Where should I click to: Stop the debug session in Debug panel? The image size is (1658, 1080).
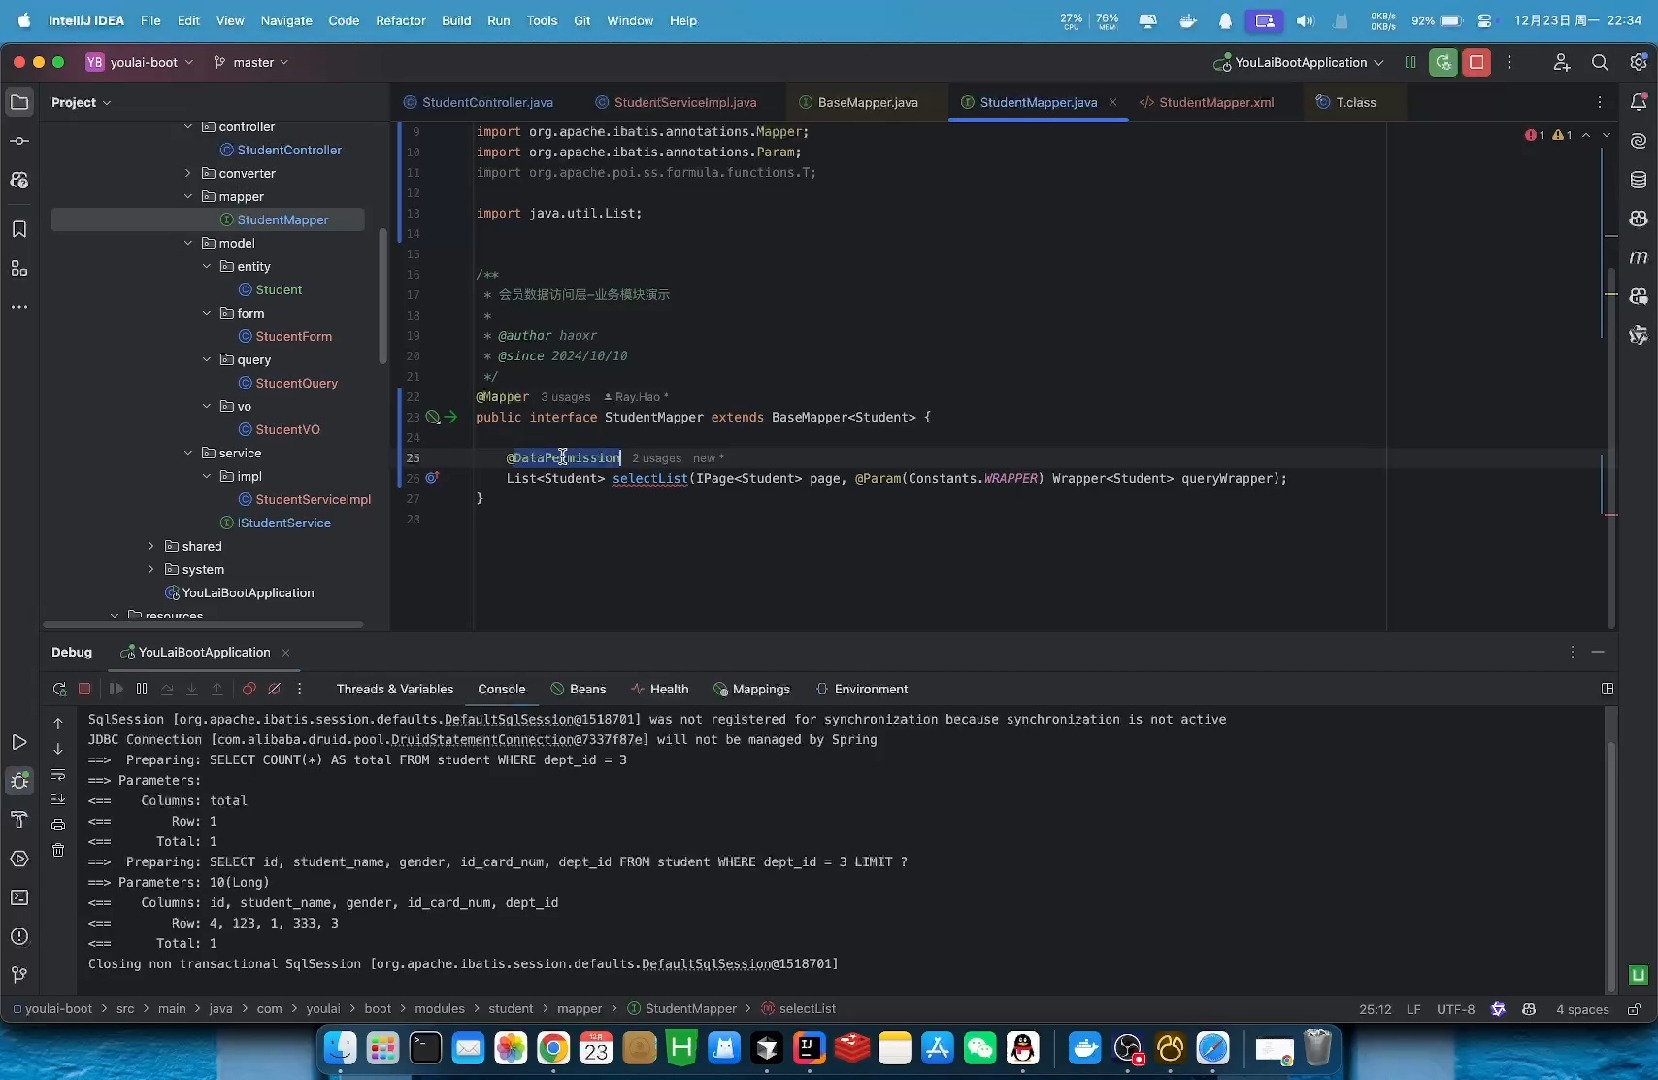85,689
